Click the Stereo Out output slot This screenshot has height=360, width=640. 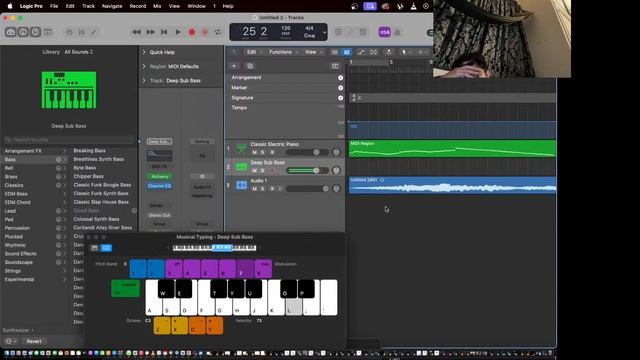click(x=159, y=215)
